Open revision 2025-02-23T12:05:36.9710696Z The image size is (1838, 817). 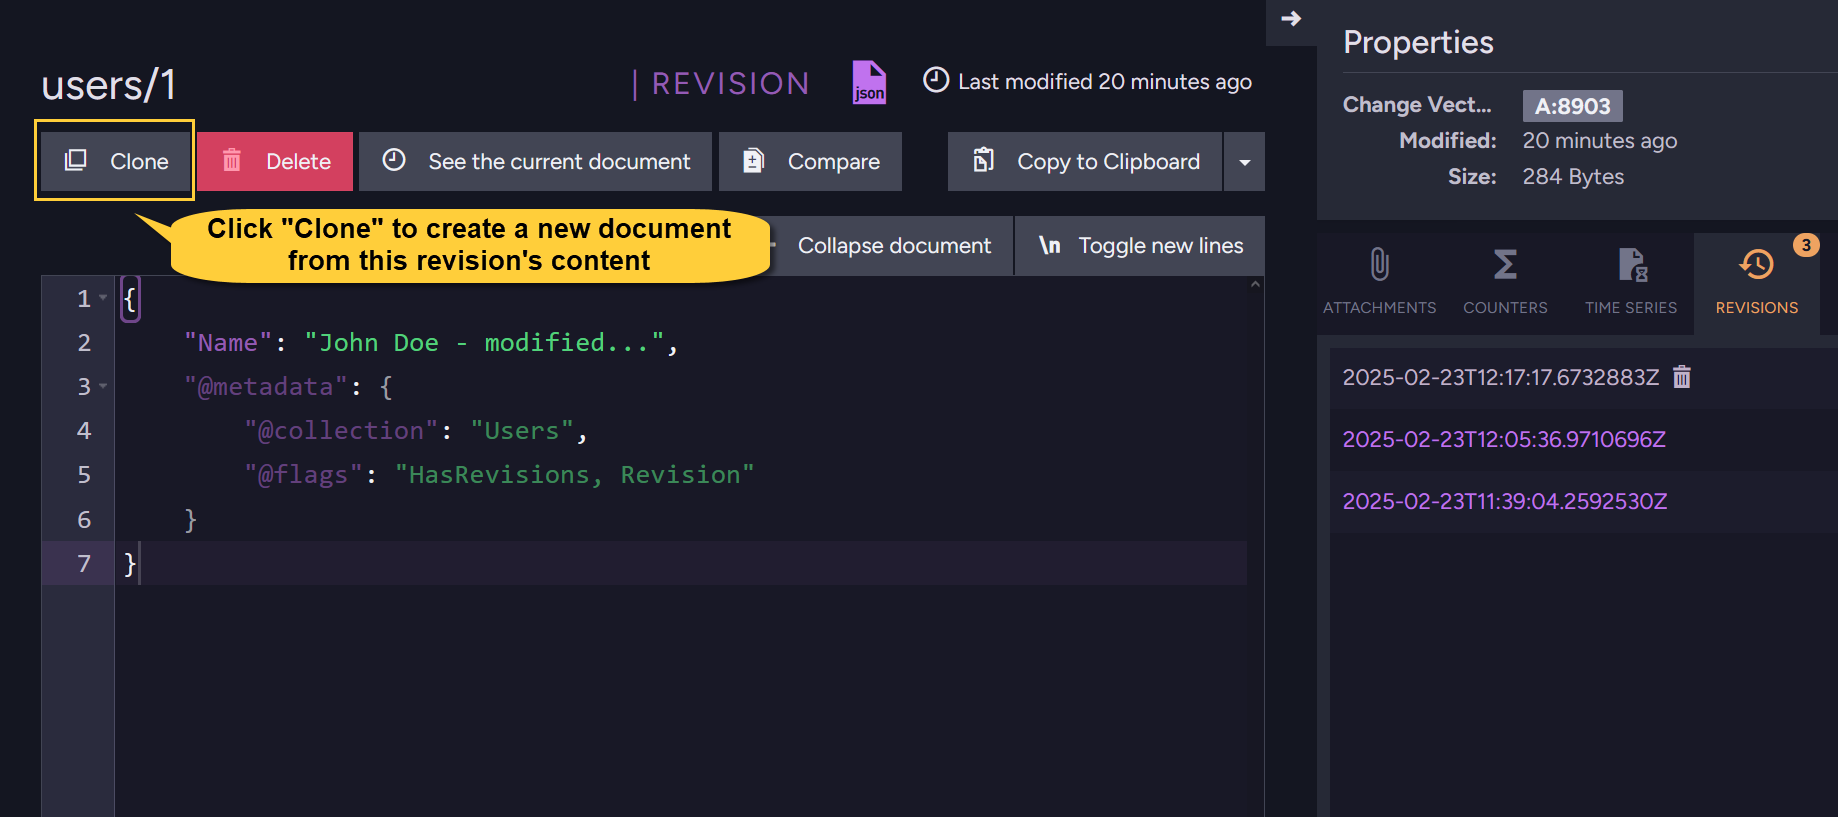click(1504, 439)
